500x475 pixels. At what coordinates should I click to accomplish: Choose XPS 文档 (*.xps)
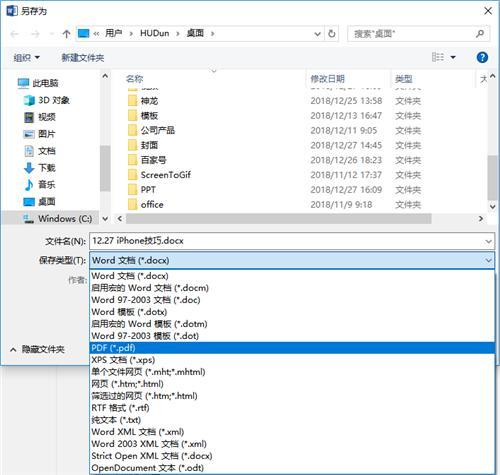pos(292,360)
